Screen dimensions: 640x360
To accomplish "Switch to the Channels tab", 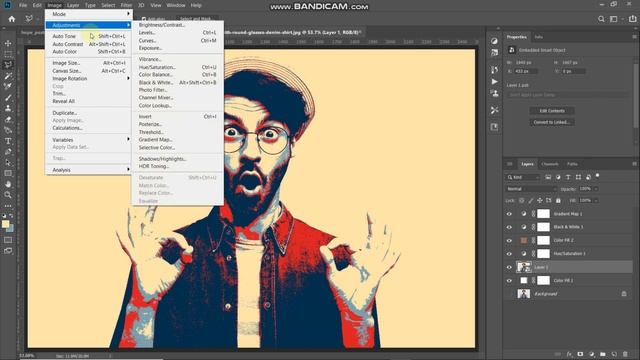I will [x=549, y=164].
